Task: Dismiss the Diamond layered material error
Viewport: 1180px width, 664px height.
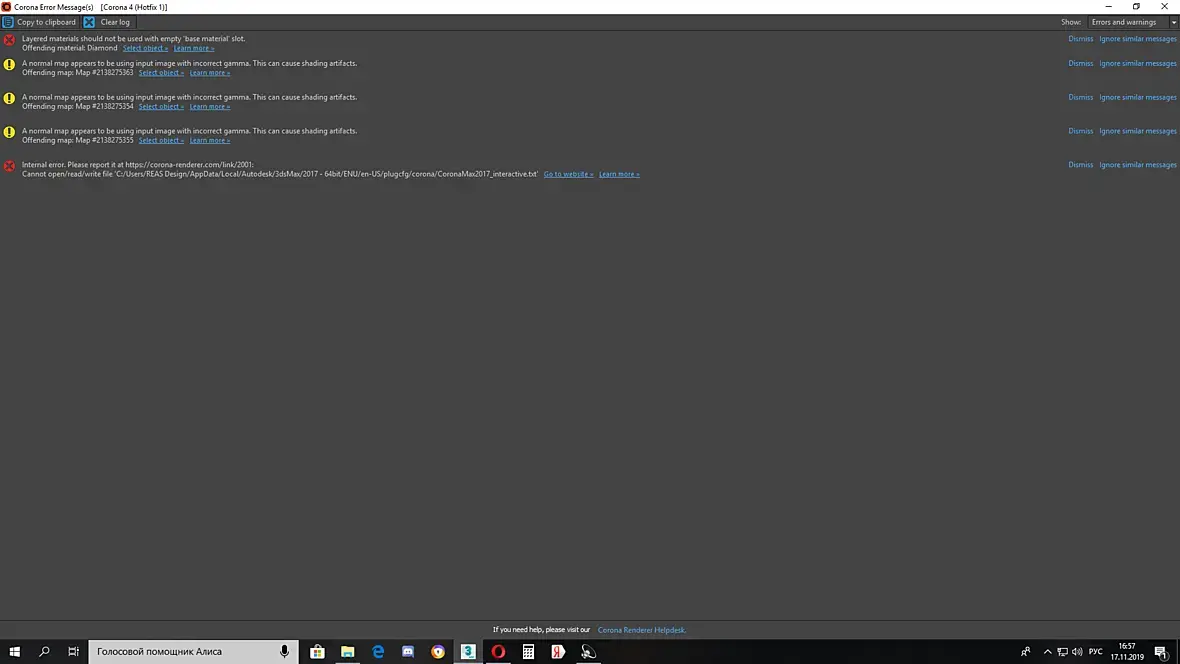Action: 1080,38
